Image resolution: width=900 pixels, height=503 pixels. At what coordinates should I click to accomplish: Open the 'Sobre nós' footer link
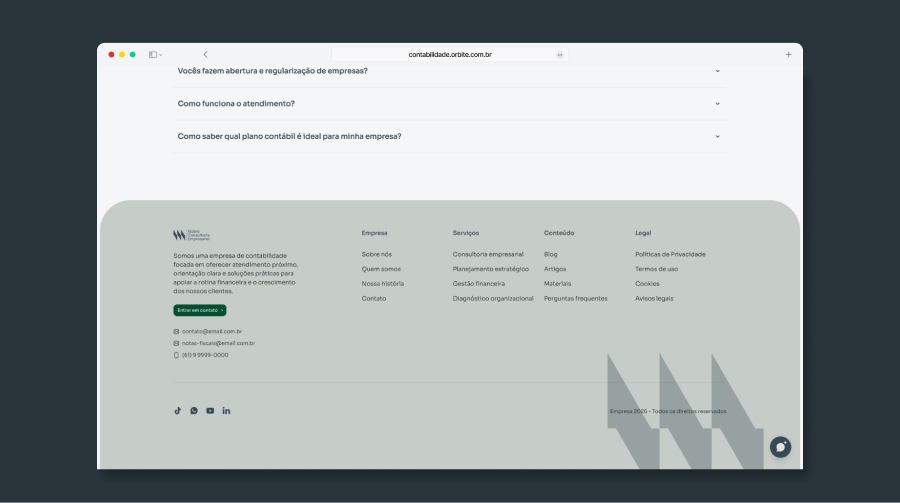pyautogui.click(x=377, y=254)
